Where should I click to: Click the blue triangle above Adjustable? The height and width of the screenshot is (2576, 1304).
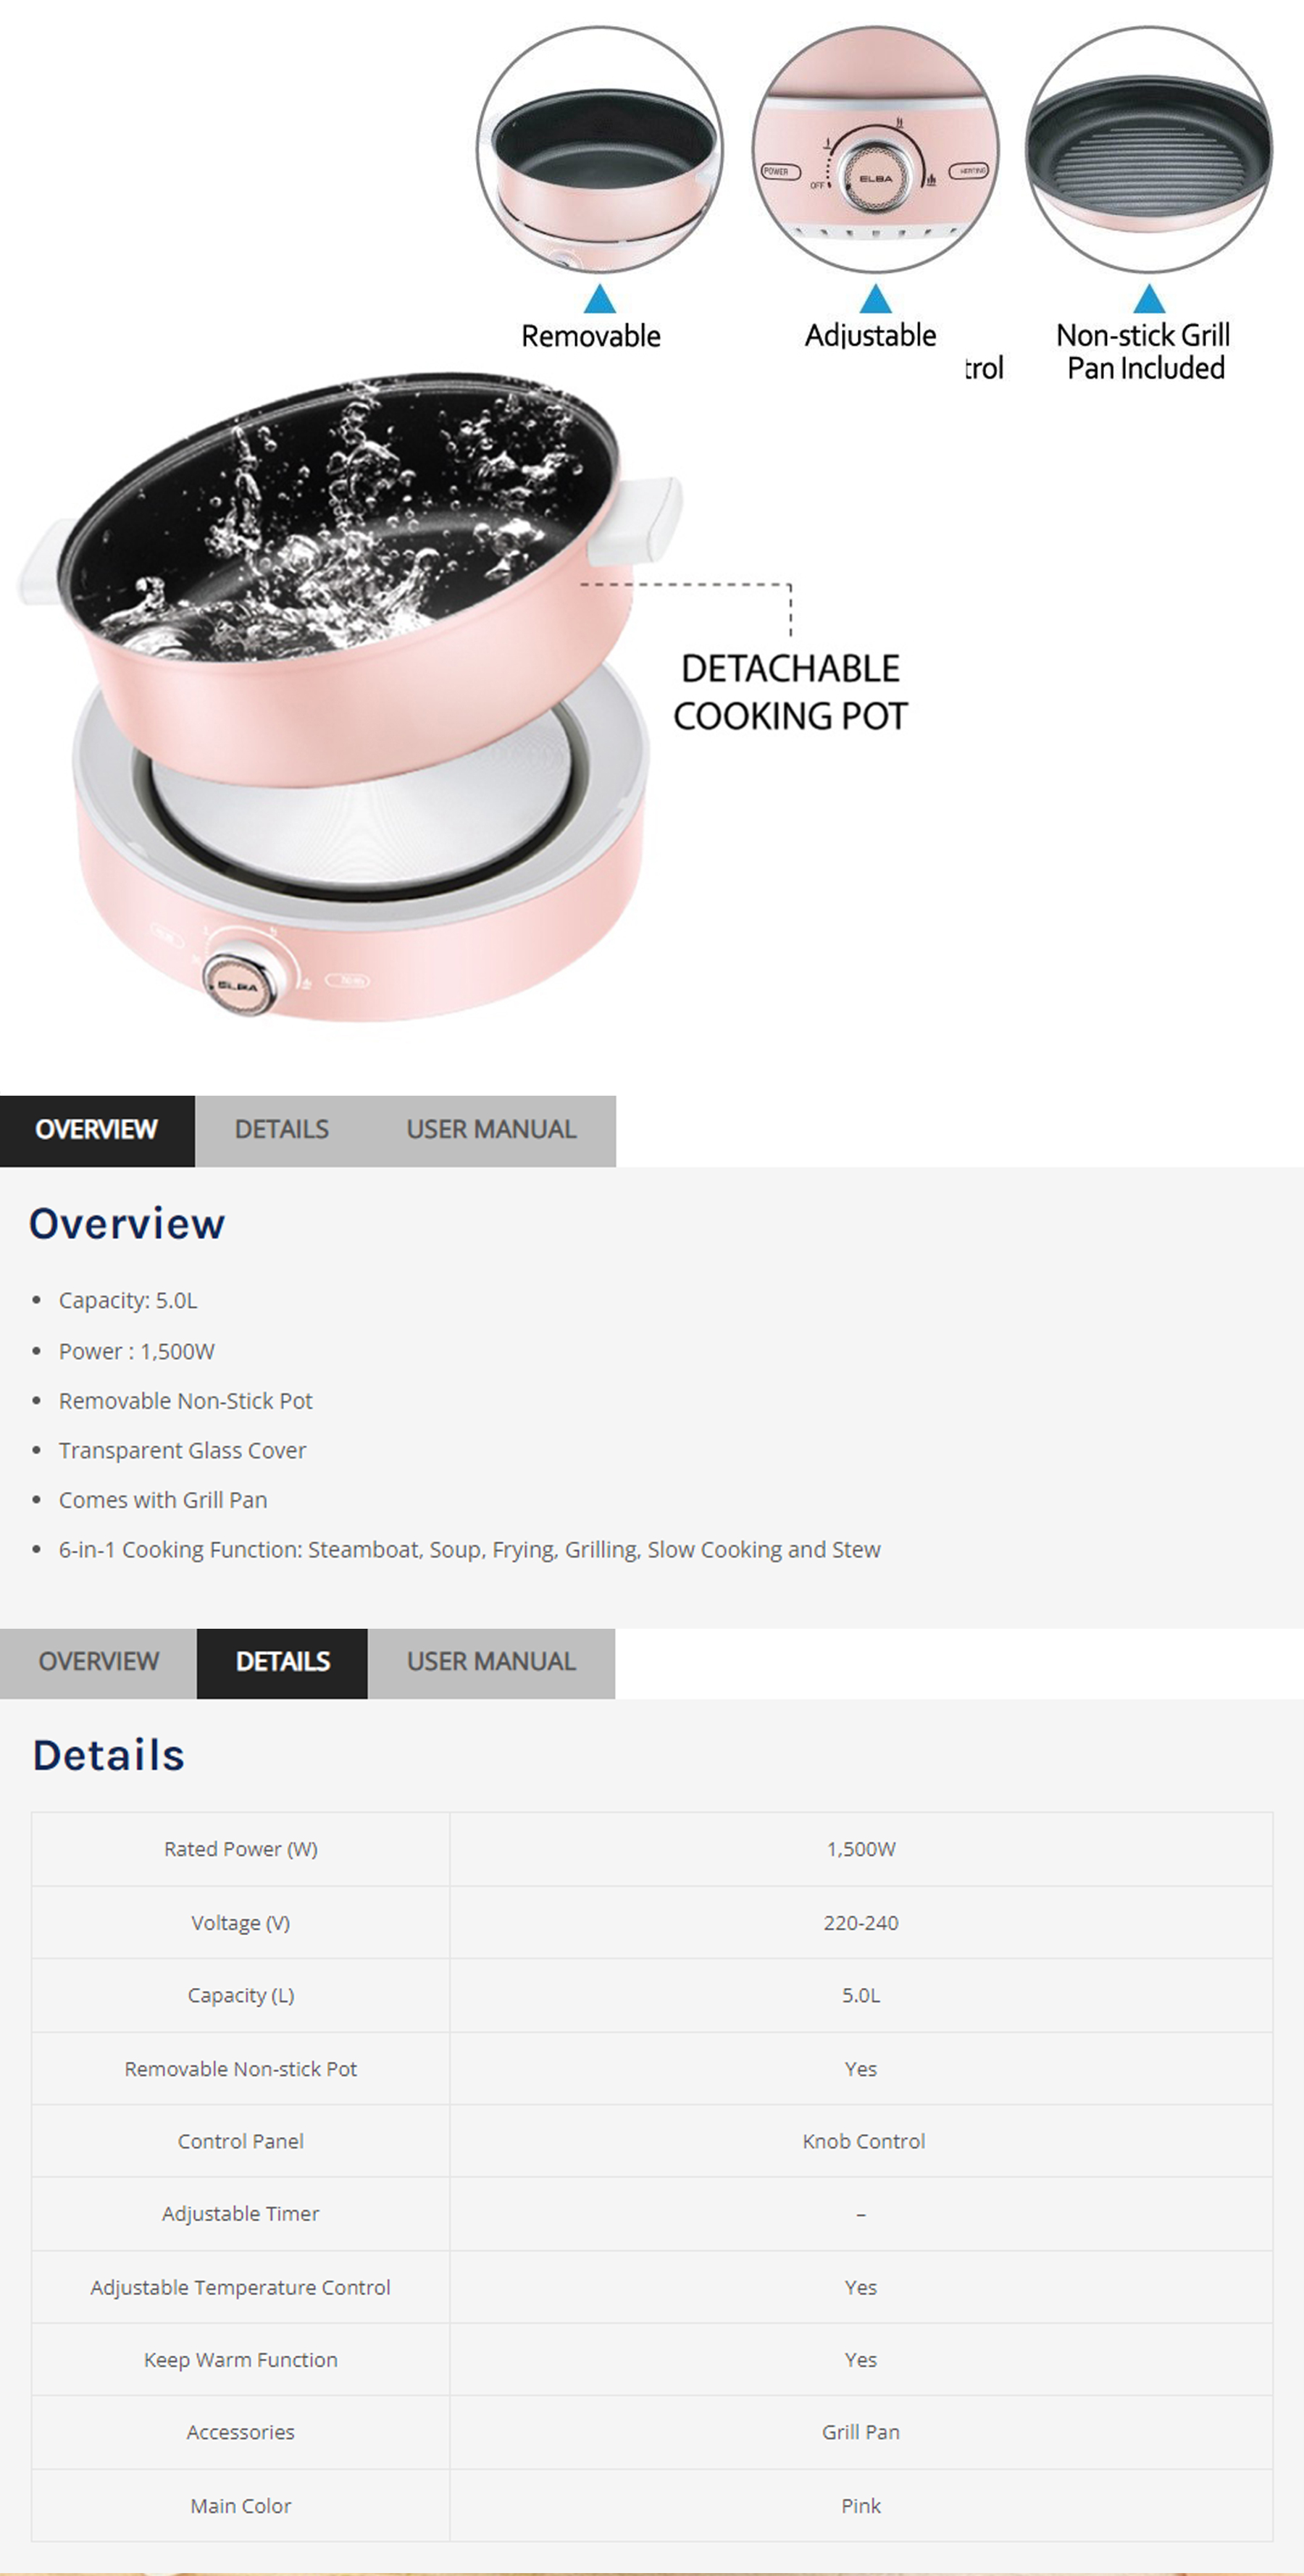pyautogui.click(x=875, y=299)
